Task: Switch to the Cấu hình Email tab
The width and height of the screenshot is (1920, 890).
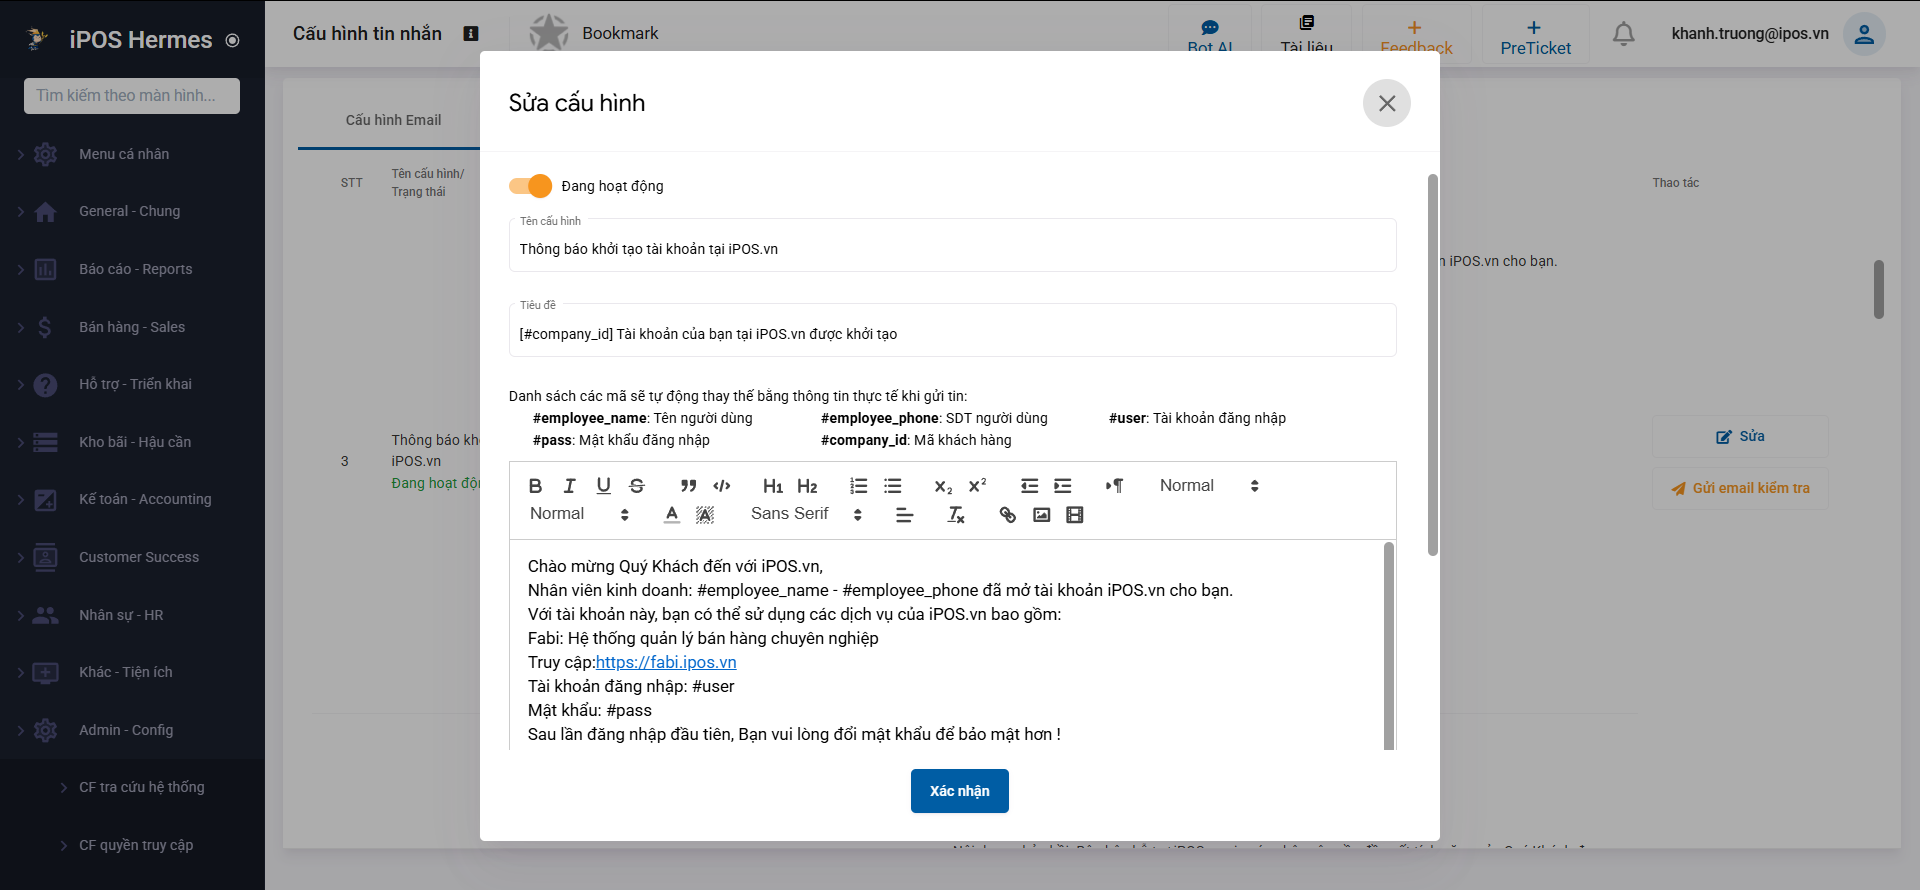Action: click(393, 120)
